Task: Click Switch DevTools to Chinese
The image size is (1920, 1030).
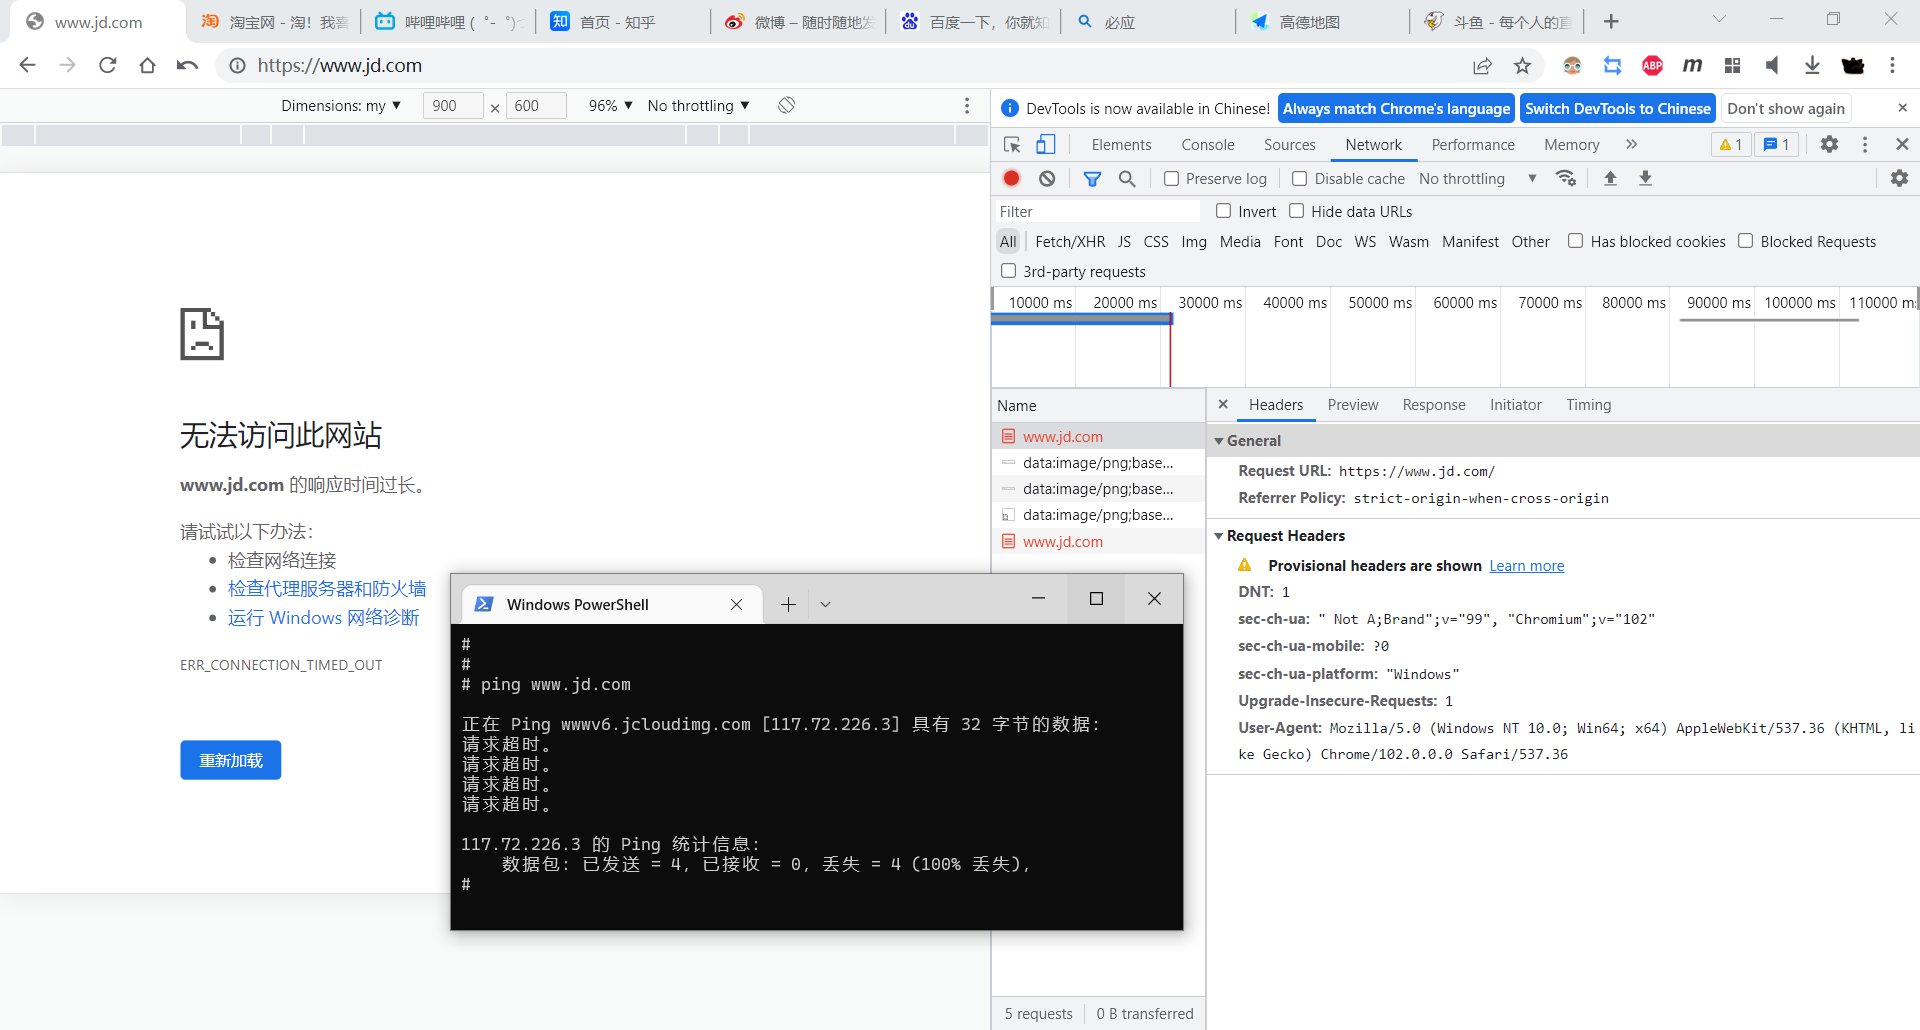Action: [x=1617, y=108]
